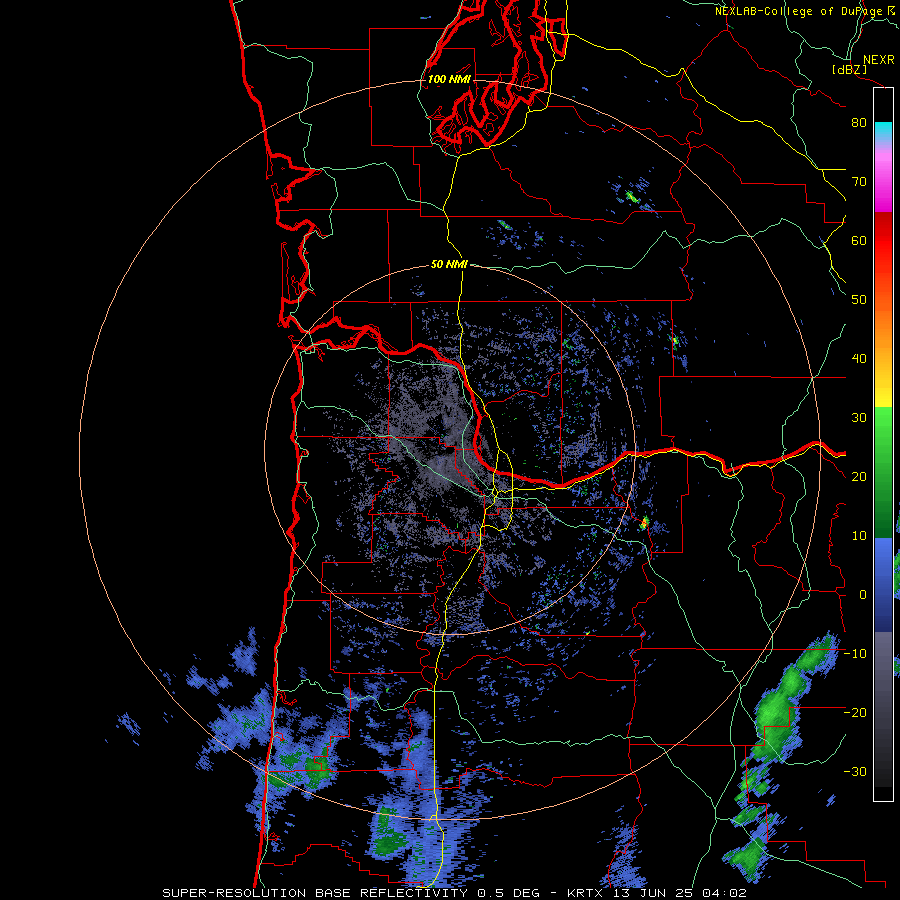Click the KRTX station identifier
The image size is (900, 900).
tap(585, 893)
